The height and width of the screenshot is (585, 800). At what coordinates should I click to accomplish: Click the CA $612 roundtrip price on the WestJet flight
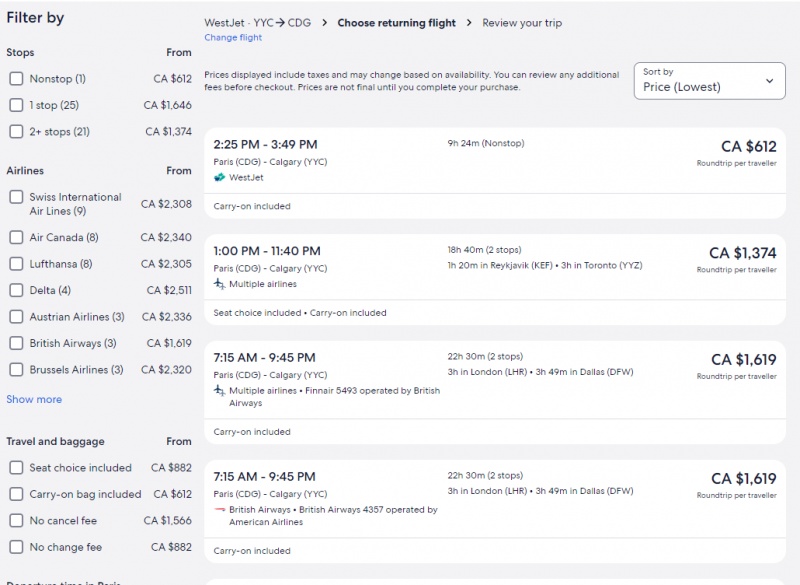click(748, 147)
